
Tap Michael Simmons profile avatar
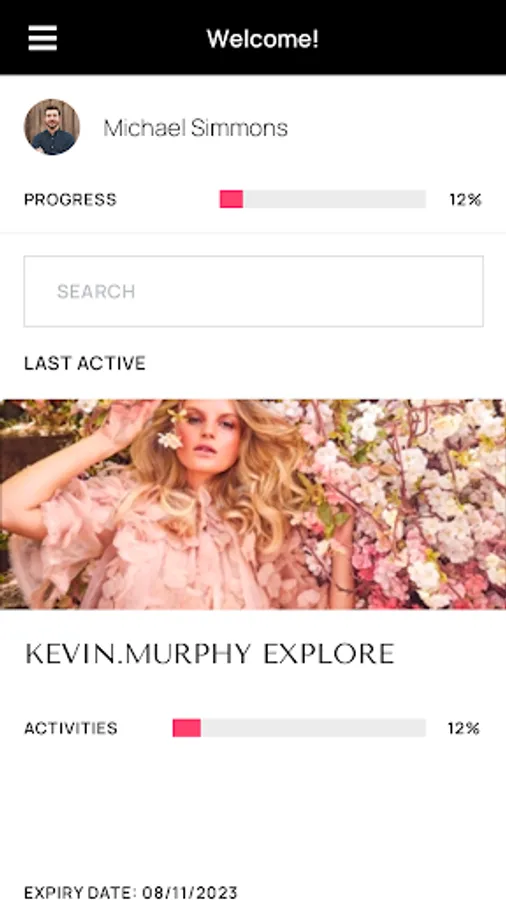[52, 127]
